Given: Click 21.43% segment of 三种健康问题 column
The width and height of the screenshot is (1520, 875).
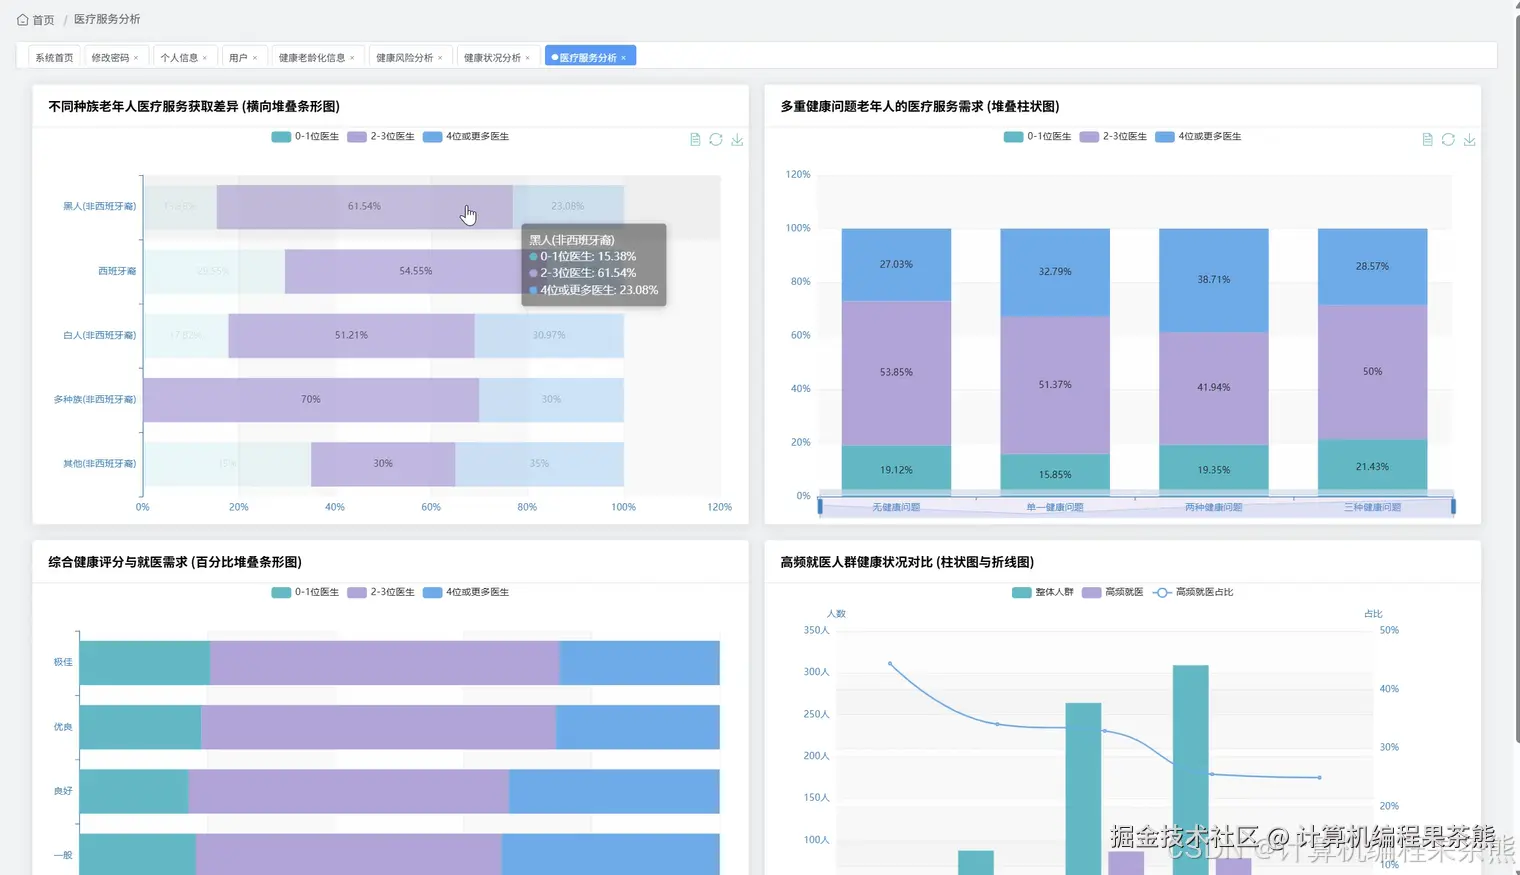Looking at the screenshot, I should (1372, 467).
